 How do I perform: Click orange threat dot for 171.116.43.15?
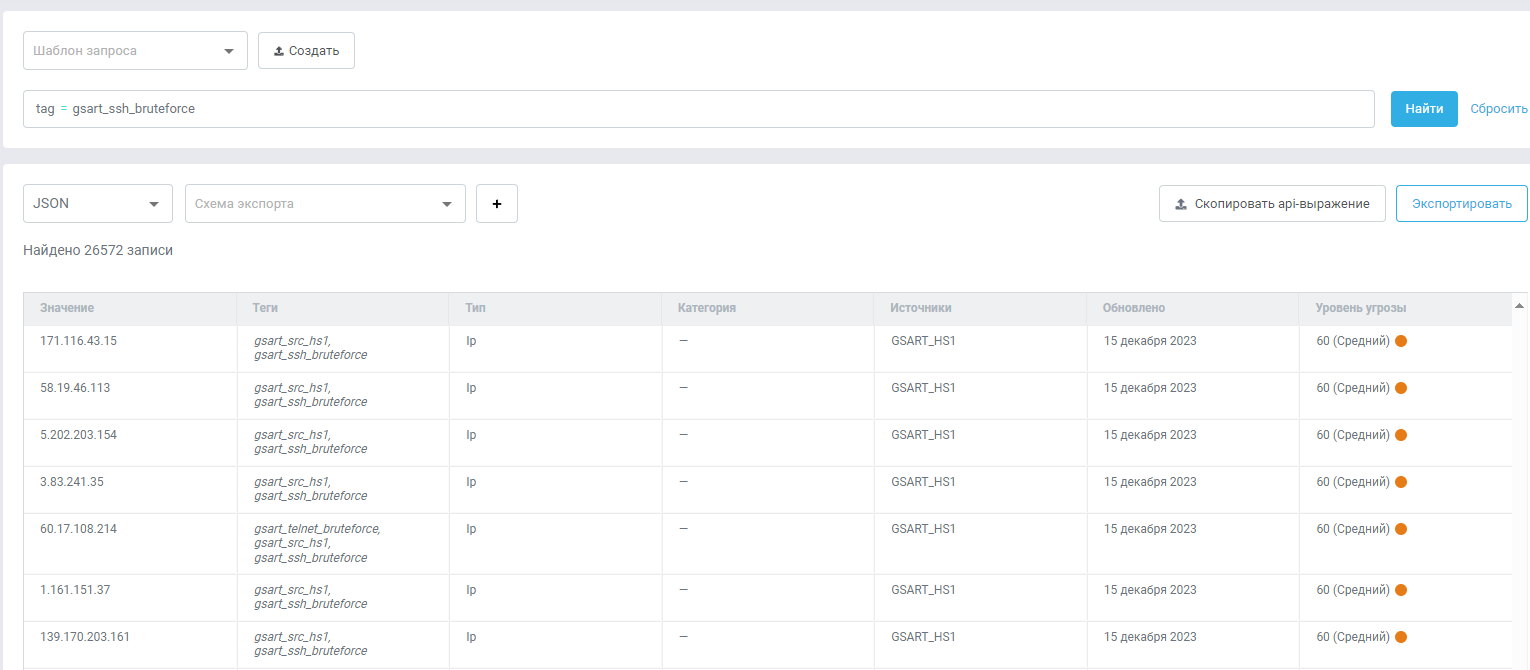coord(1401,341)
